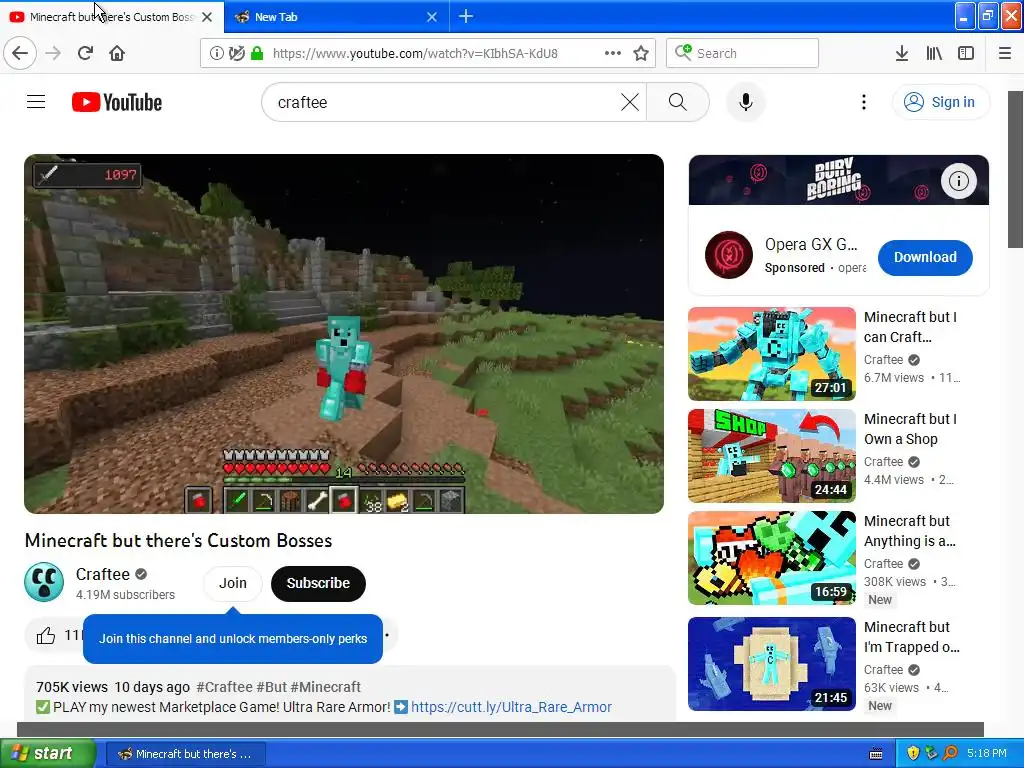Click the Opera GX sponsored title
The image size is (1024, 768).
point(811,244)
